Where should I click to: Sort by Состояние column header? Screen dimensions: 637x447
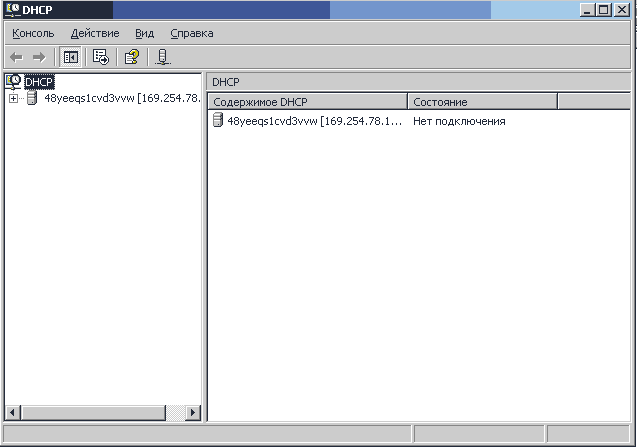[482, 102]
